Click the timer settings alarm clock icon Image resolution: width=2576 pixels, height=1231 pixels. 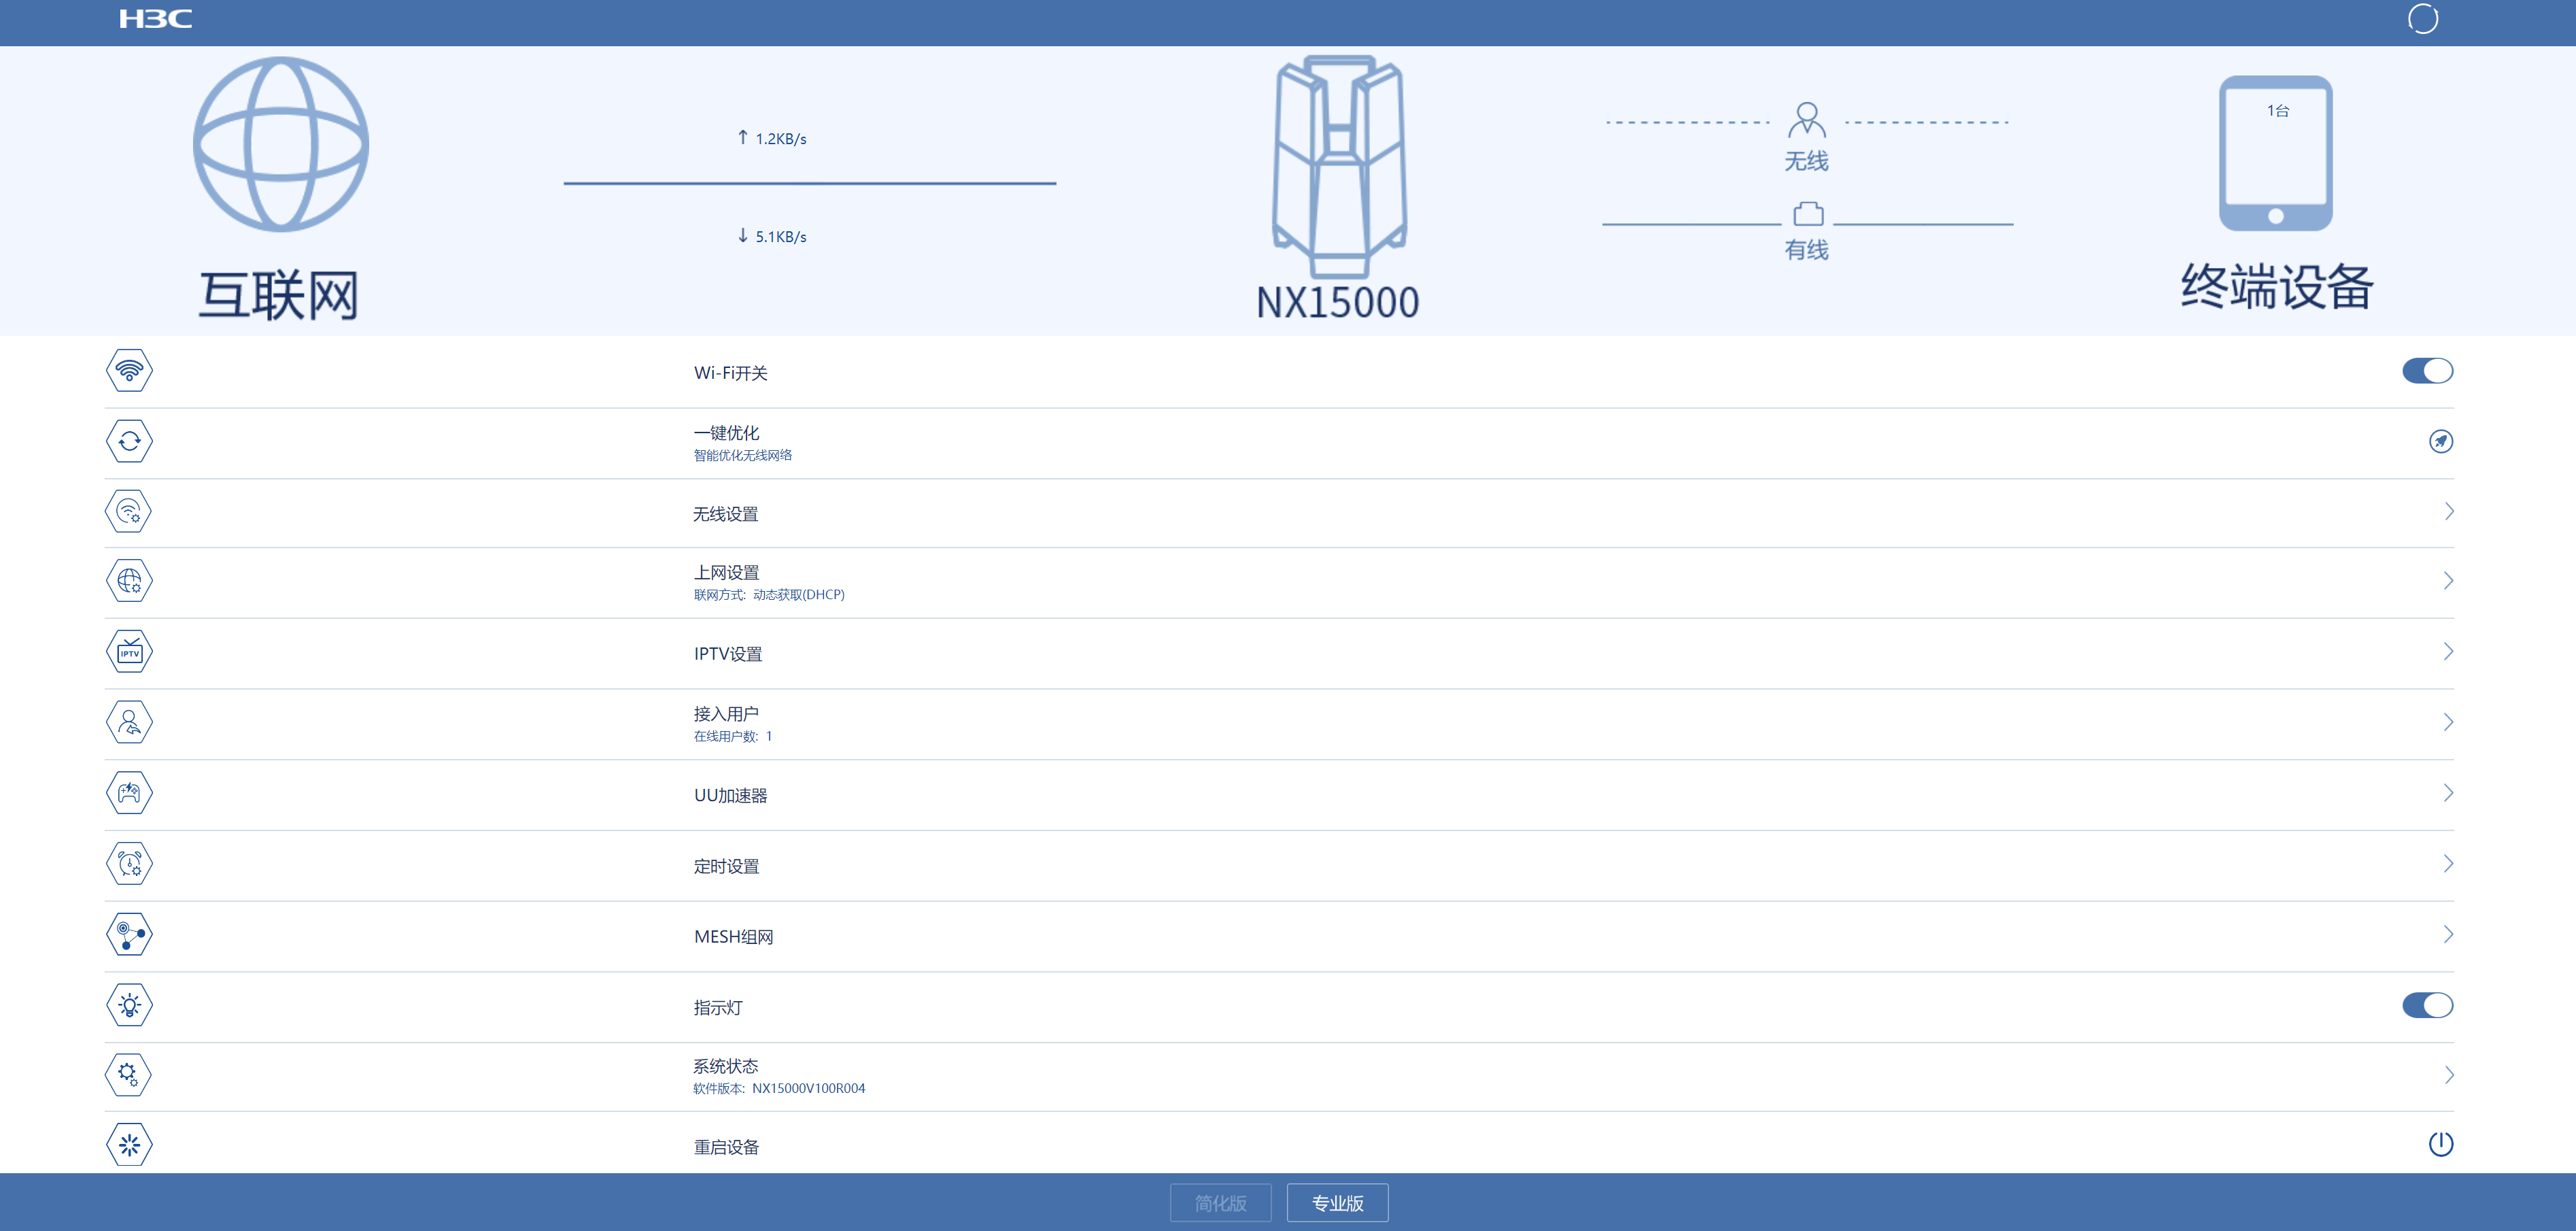pos(129,864)
